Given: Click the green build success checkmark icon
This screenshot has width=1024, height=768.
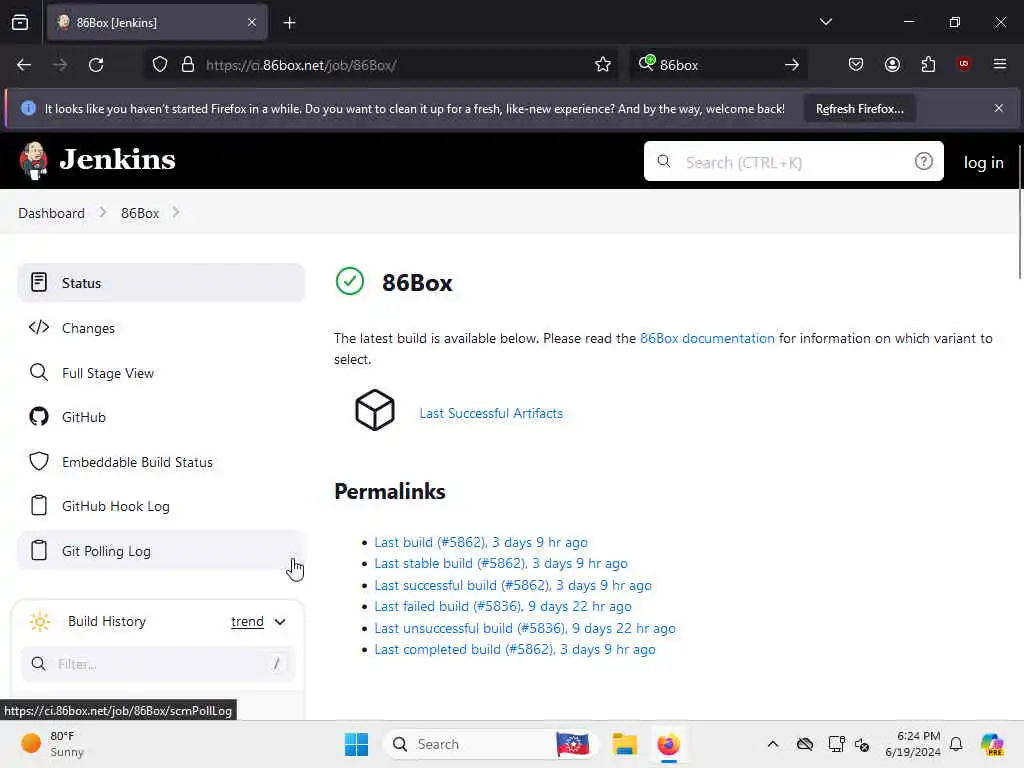Looking at the screenshot, I should tap(349, 281).
